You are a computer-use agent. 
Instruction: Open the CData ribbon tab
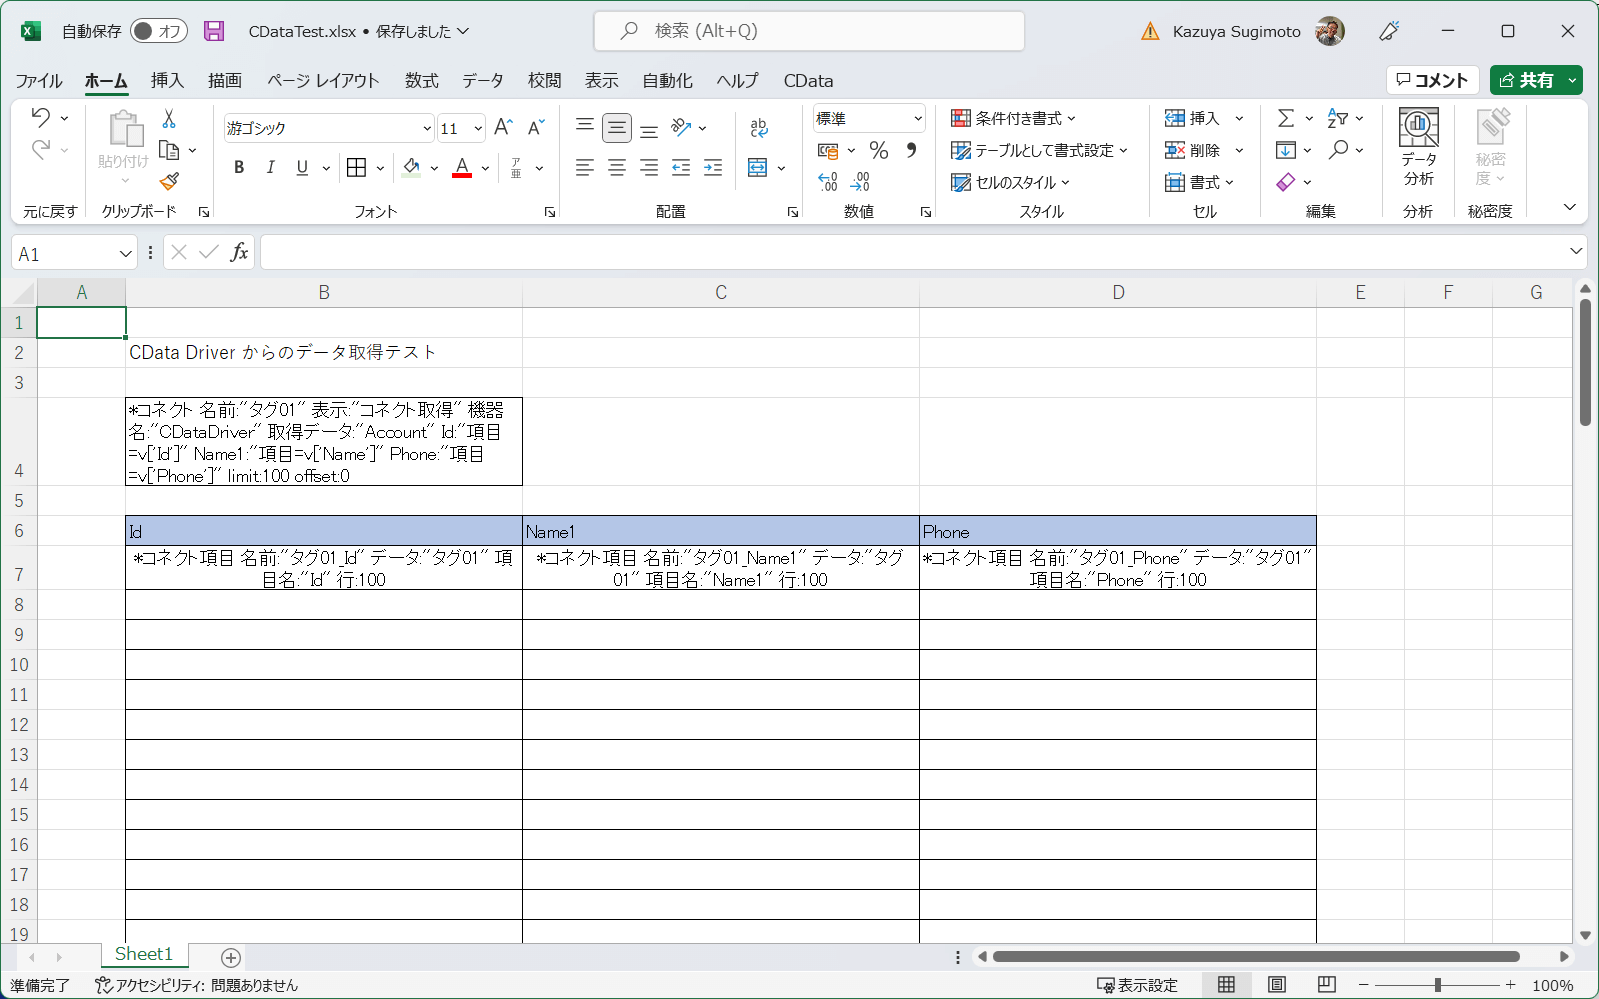pyautogui.click(x=808, y=81)
